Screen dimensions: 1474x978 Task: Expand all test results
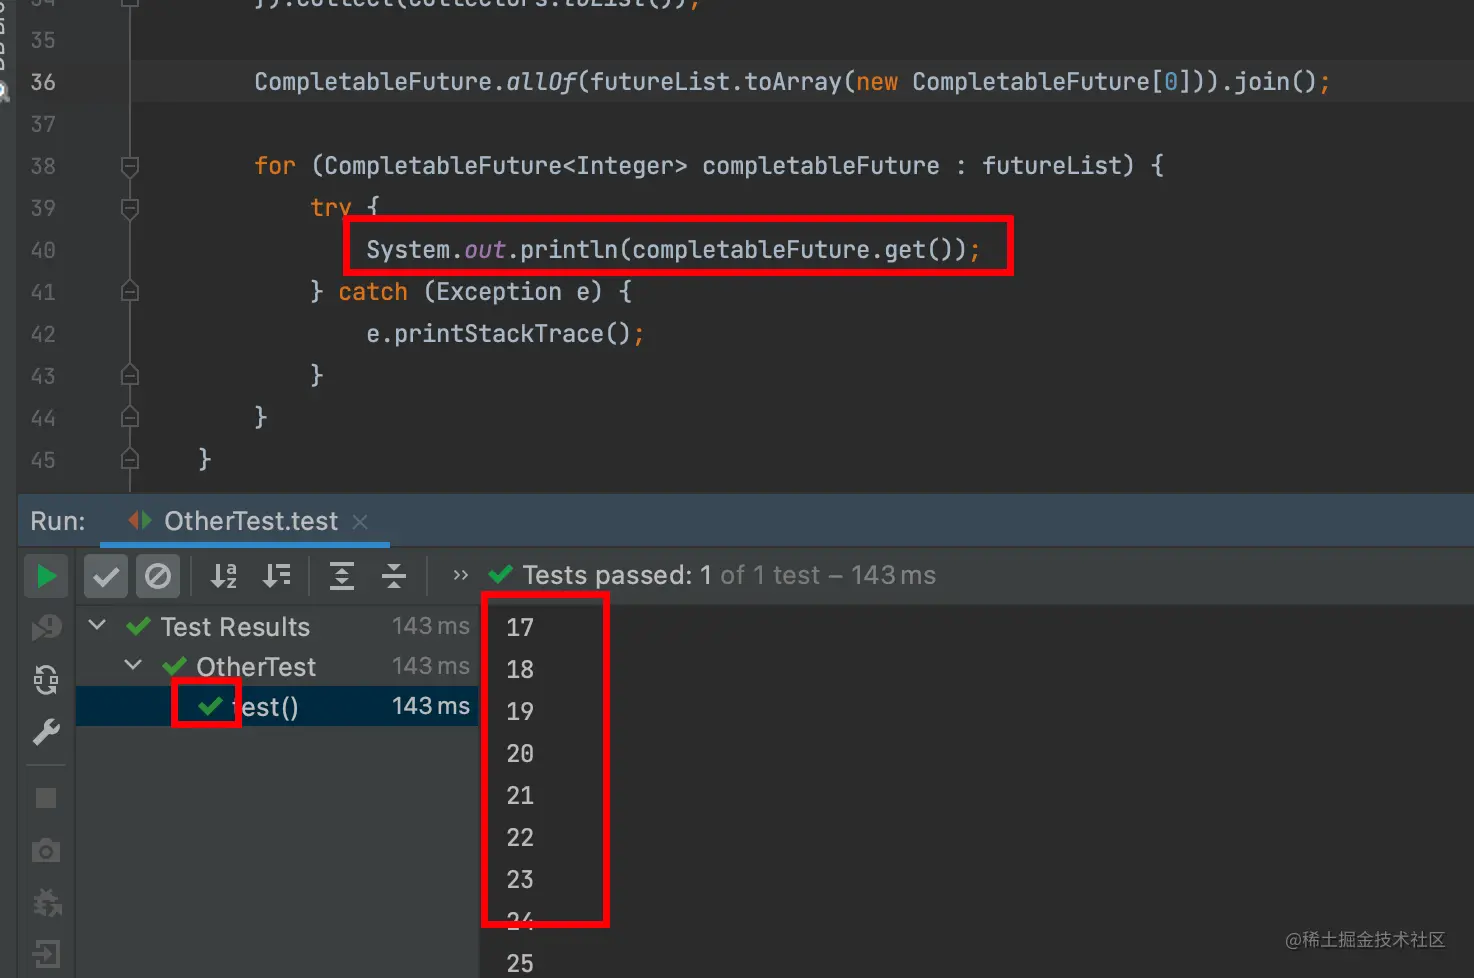342,576
